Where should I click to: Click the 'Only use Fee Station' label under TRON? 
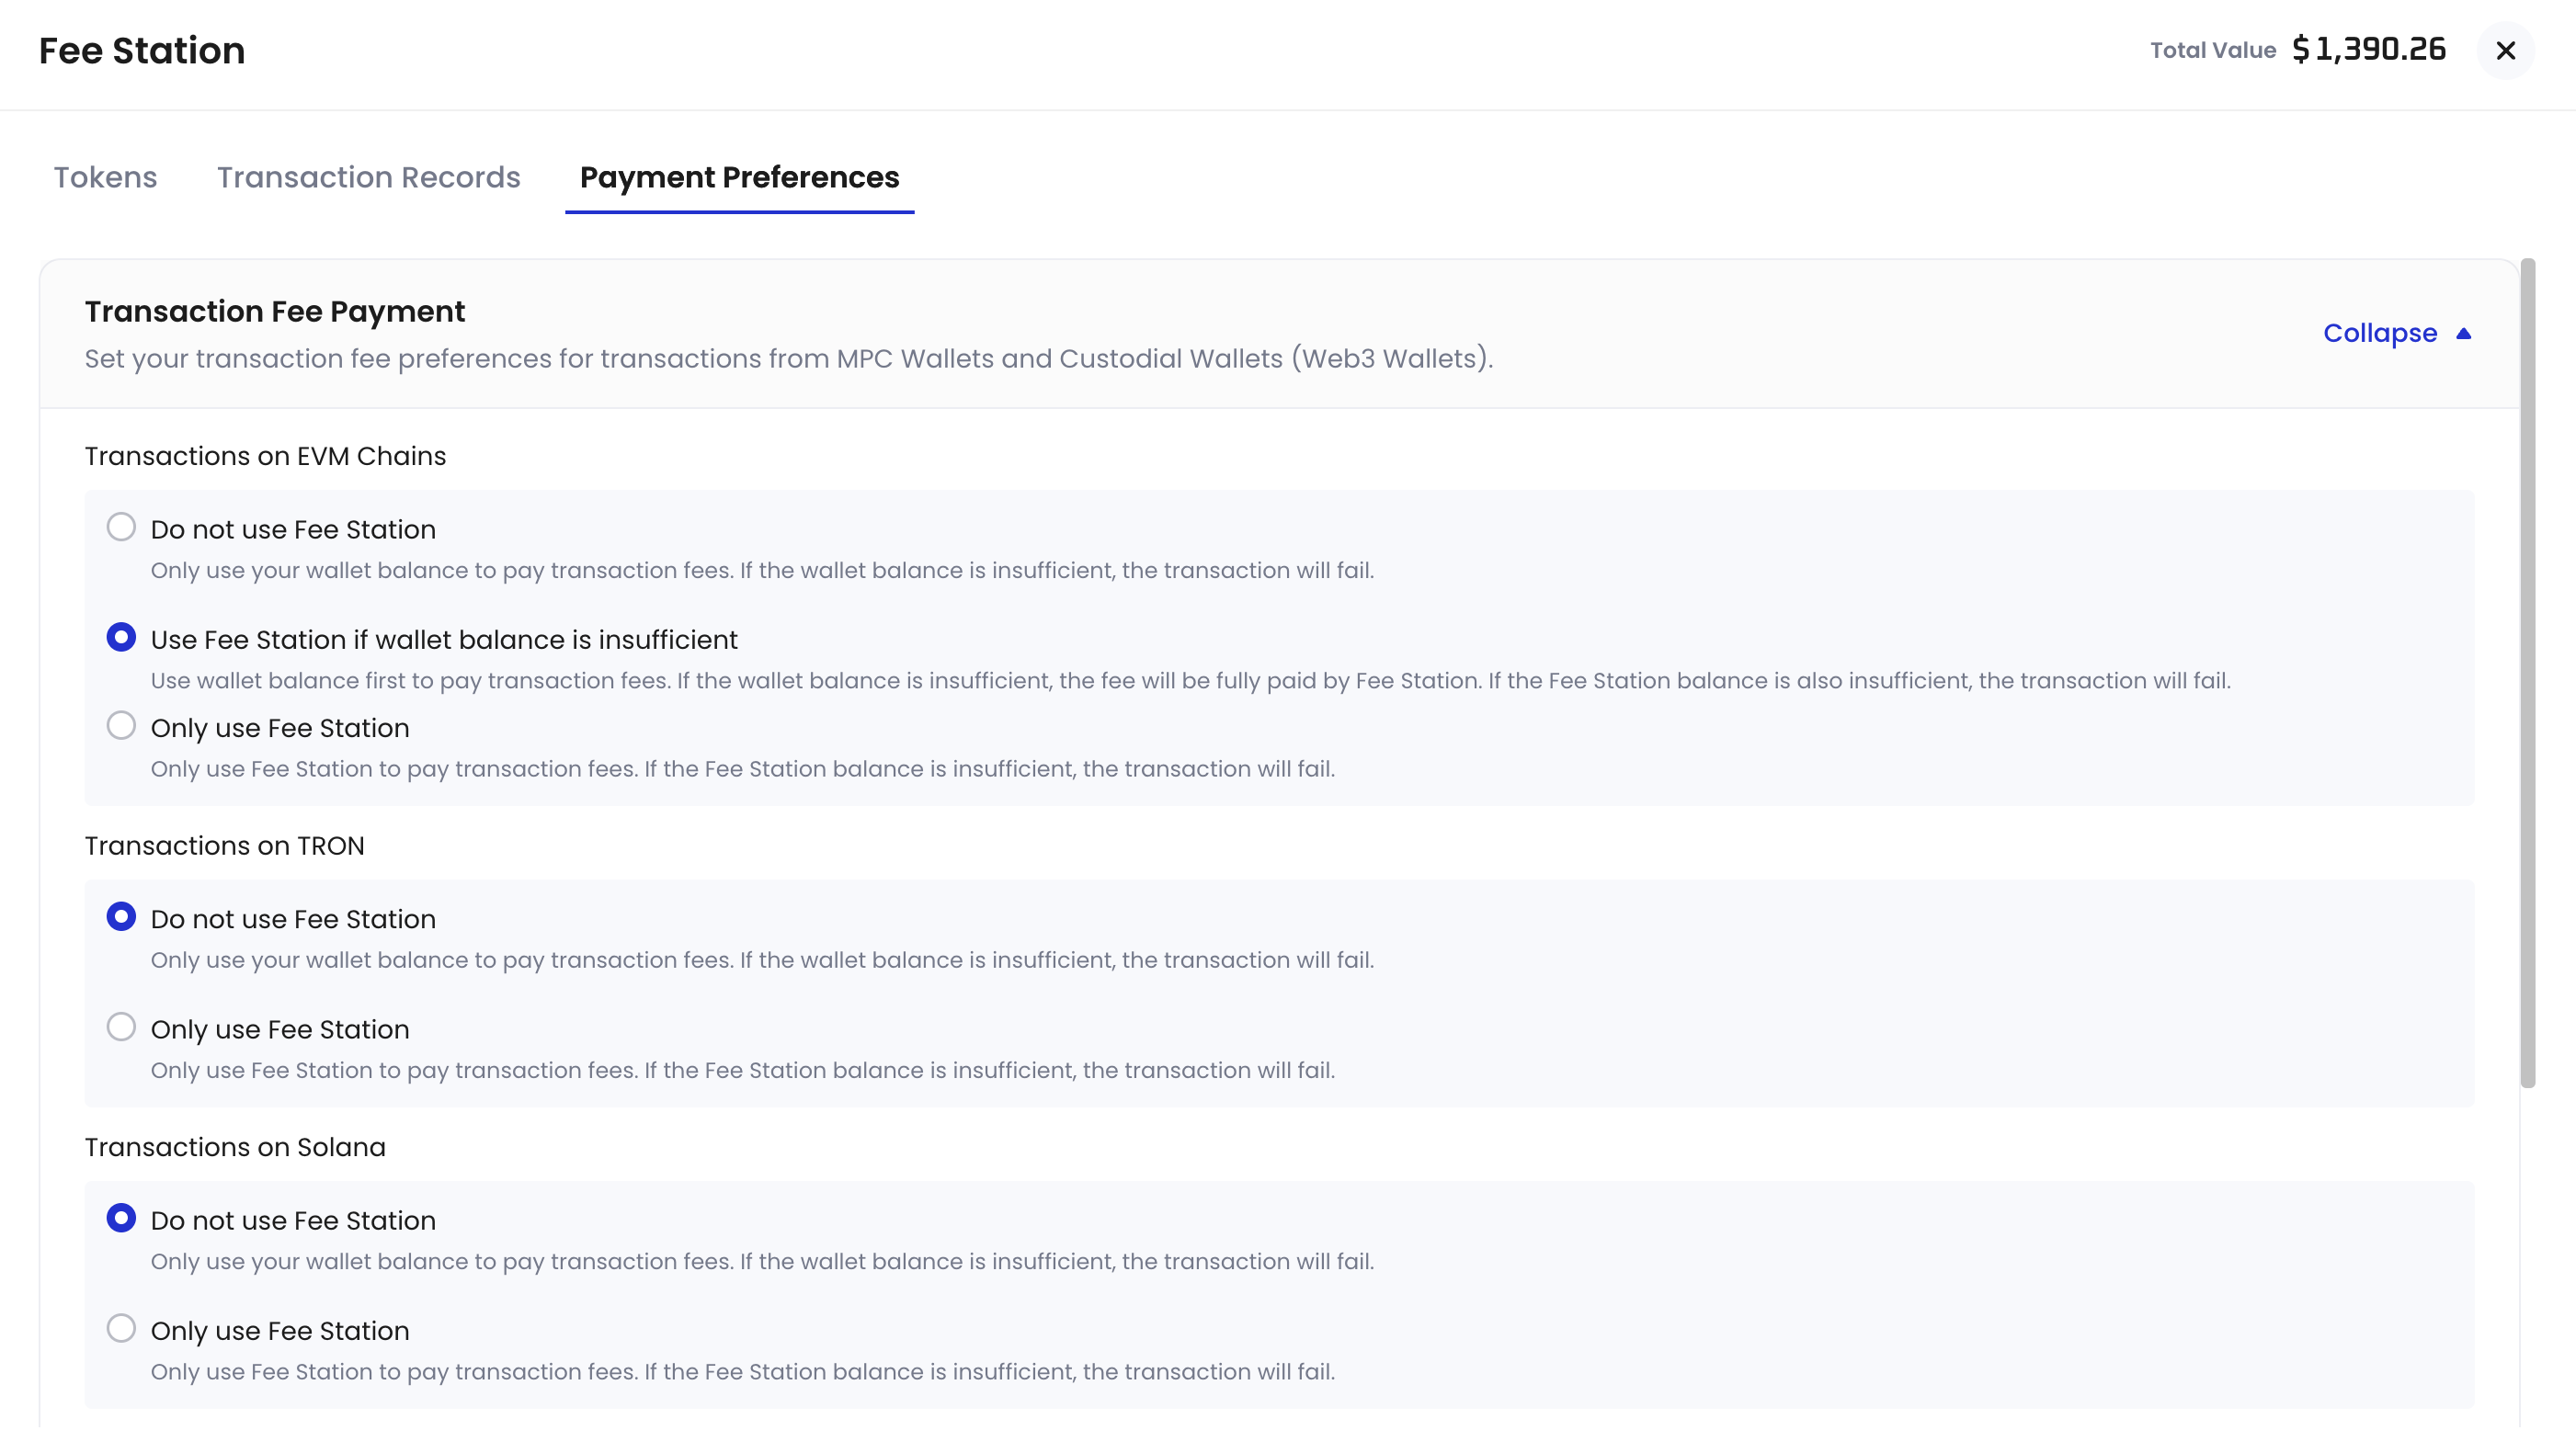(280, 1030)
